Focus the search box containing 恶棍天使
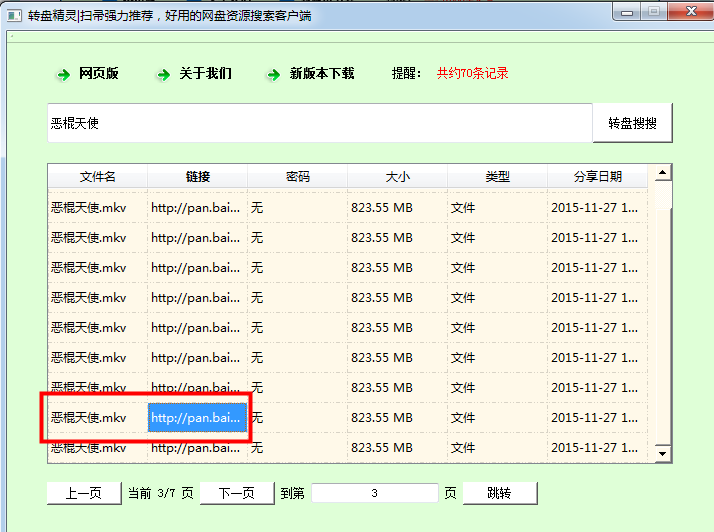Viewport: 714px width, 532px height. [320, 123]
